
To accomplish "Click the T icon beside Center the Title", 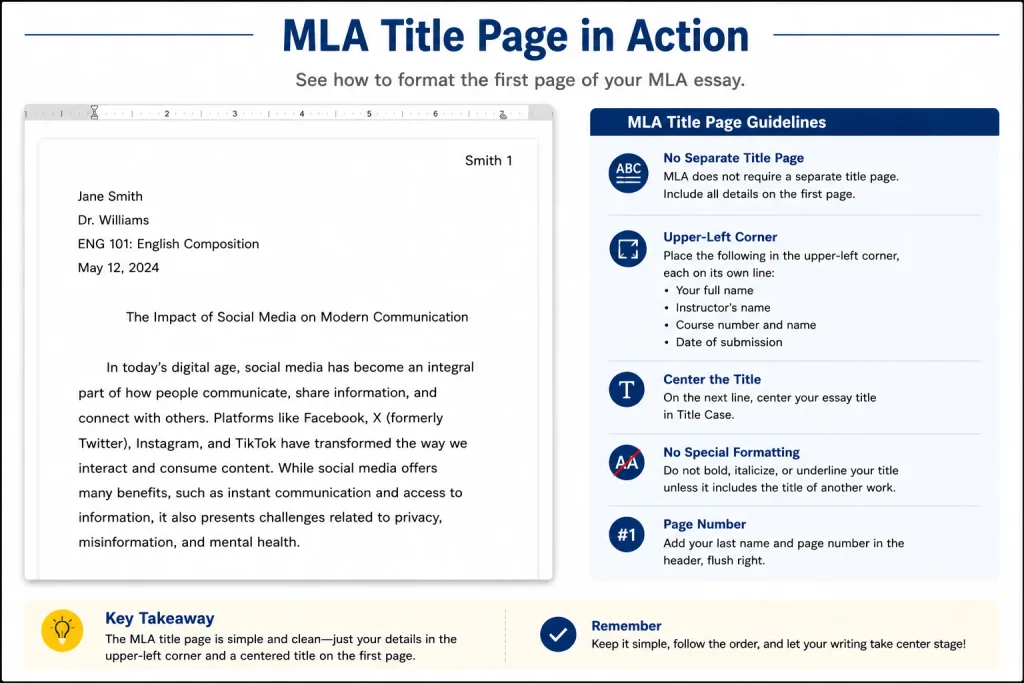I will point(627,390).
